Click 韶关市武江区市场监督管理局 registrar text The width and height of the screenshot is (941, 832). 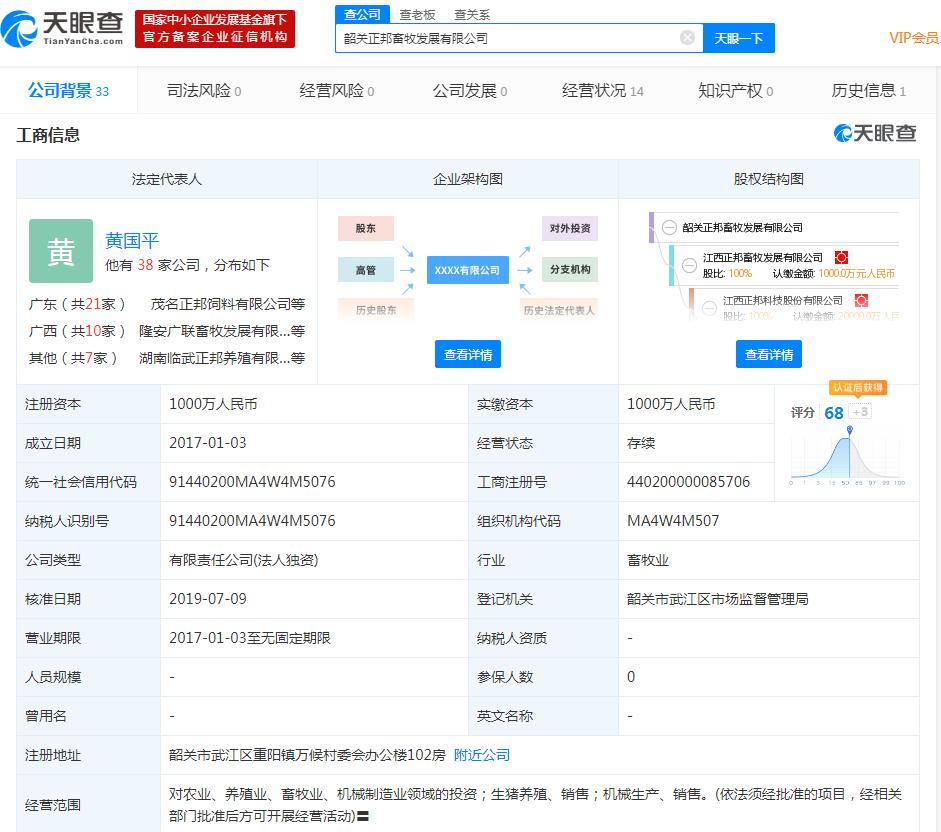(718, 598)
